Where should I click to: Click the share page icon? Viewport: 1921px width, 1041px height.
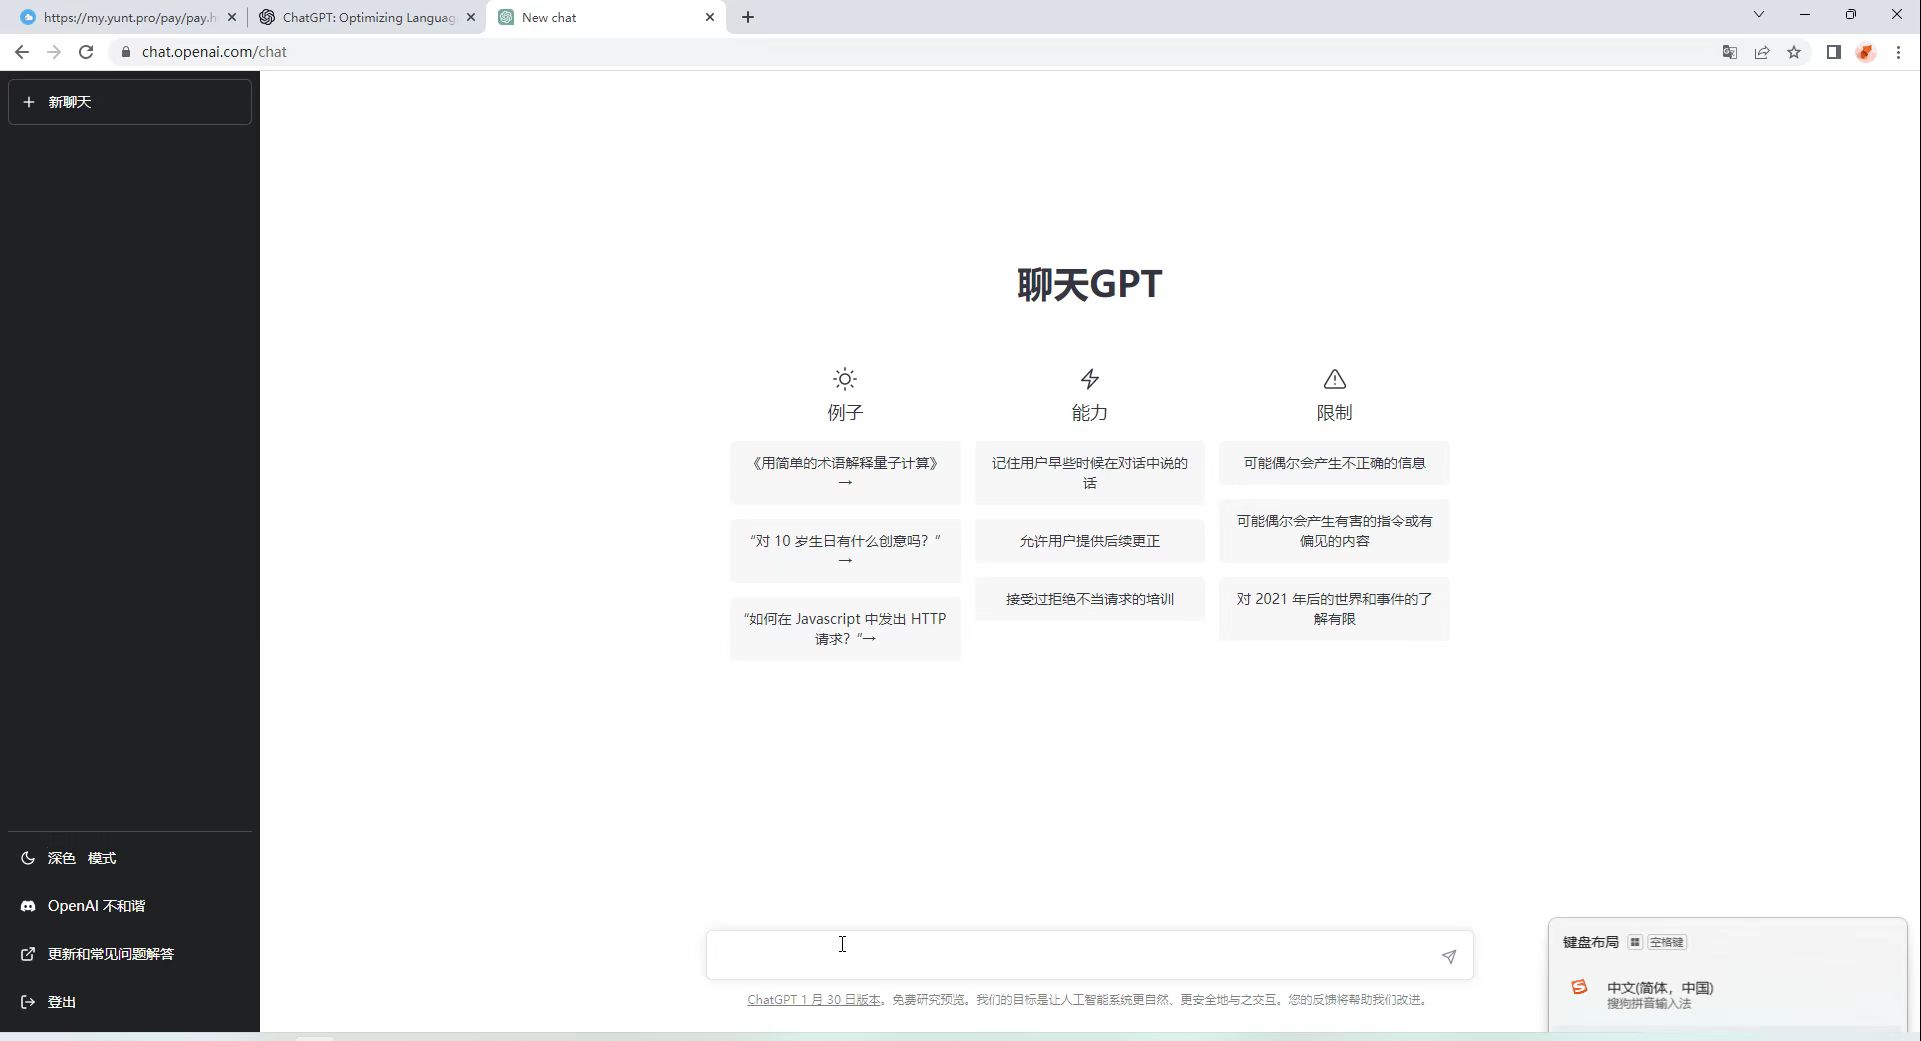click(x=1762, y=52)
